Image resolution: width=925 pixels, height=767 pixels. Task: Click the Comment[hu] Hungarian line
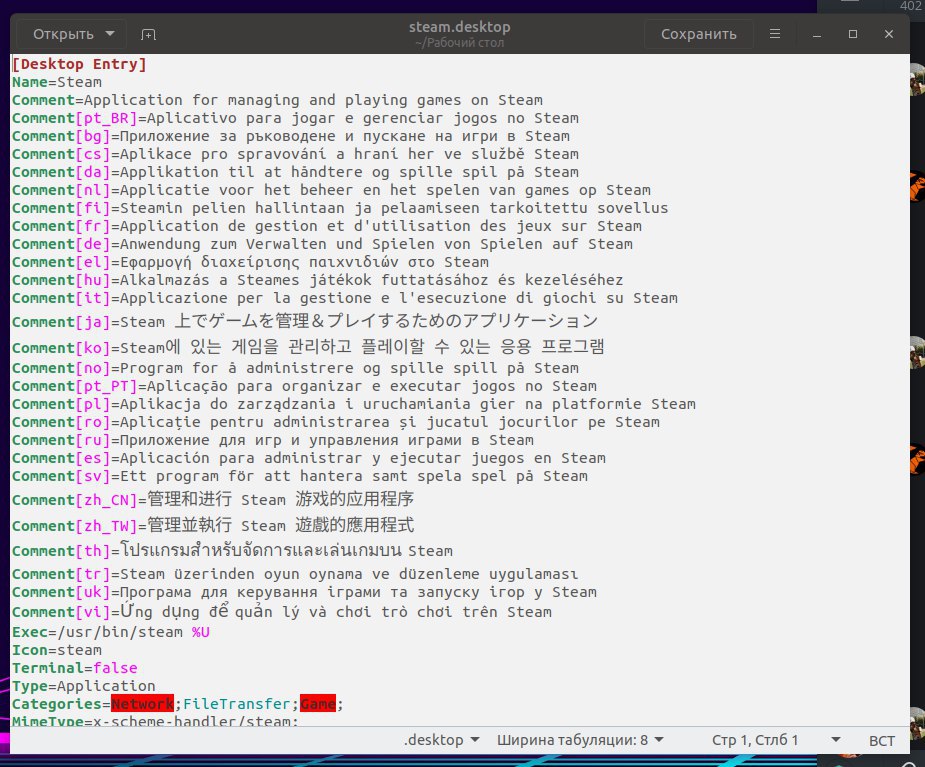pos(317,280)
